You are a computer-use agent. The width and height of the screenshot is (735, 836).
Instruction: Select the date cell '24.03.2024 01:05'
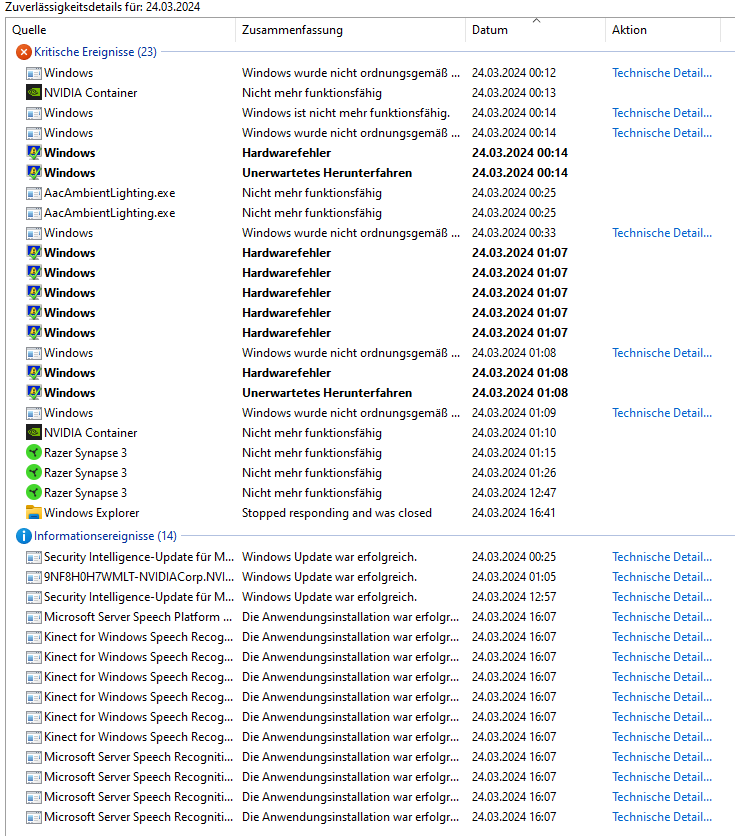514,576
